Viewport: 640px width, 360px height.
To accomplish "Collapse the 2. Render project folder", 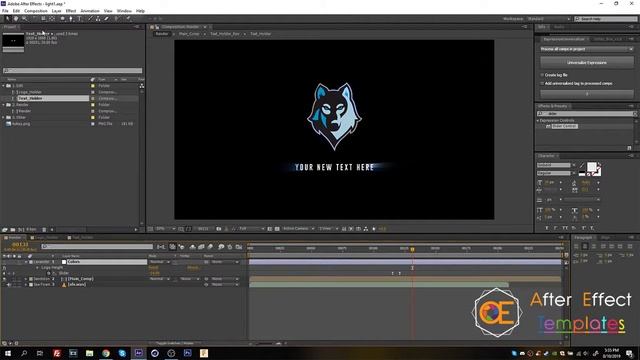I will pyautogui.click(x=4, y=105).
